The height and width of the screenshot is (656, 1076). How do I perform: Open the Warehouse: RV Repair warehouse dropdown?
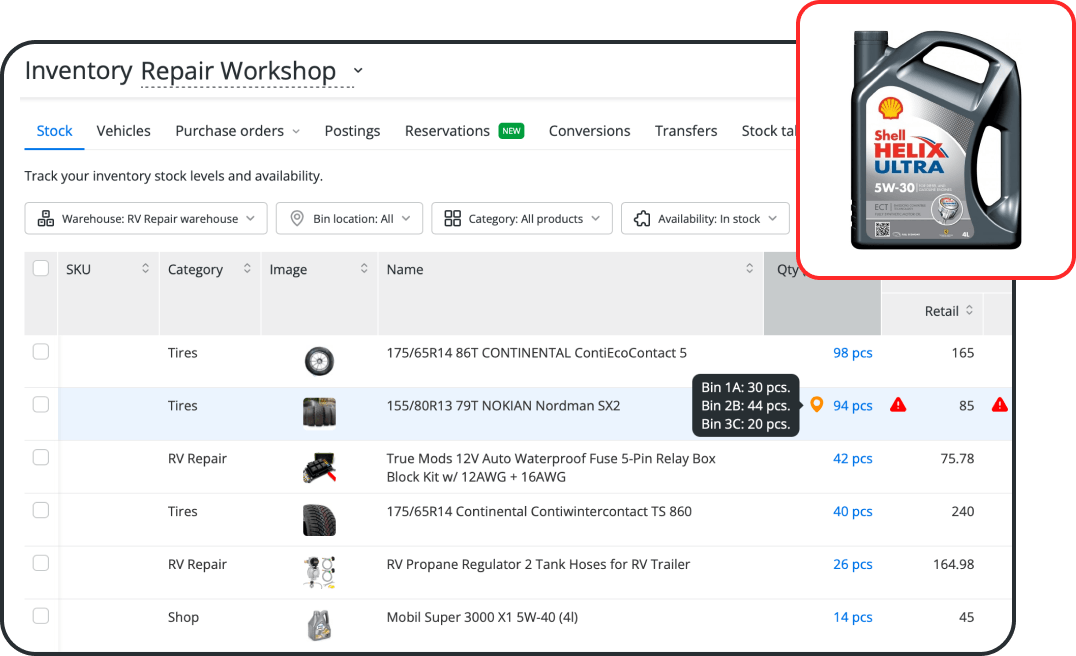146,219
